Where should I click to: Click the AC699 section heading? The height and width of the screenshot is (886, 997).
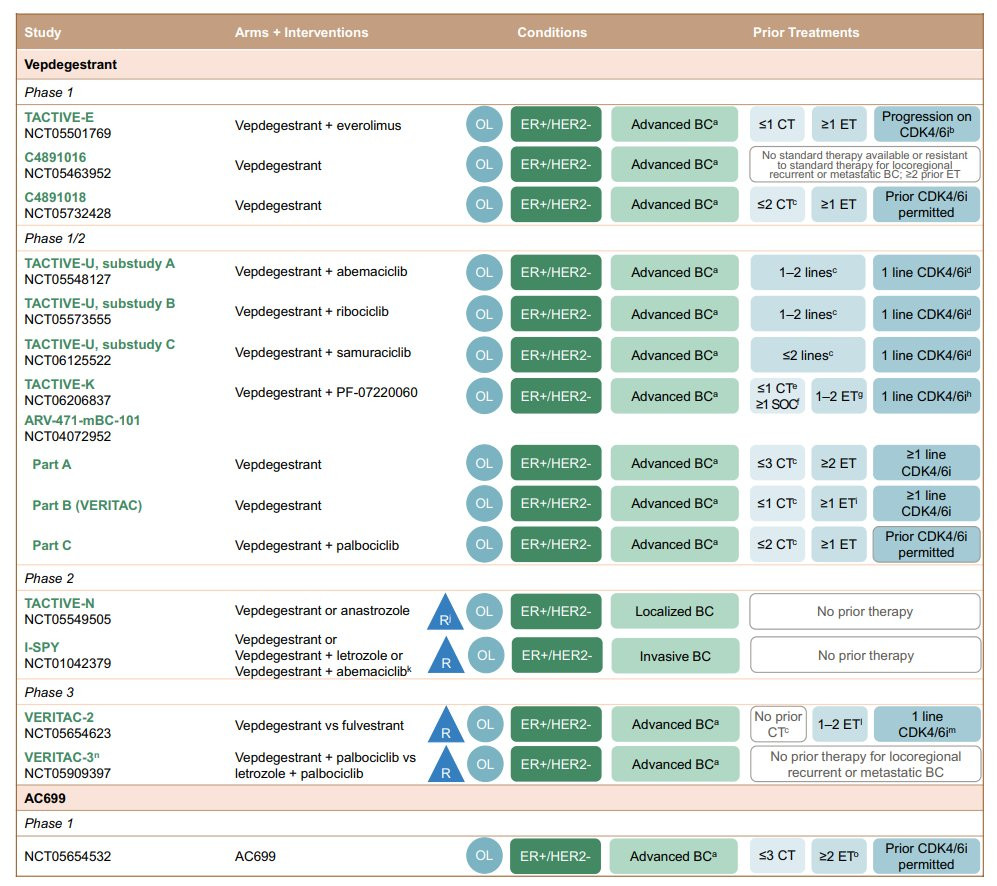(45, 798)
